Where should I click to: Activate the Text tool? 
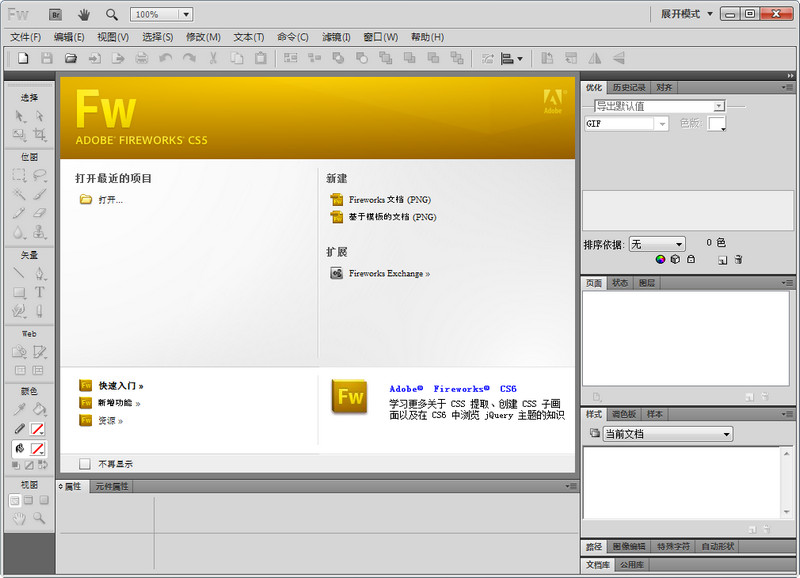pos(40,292)
